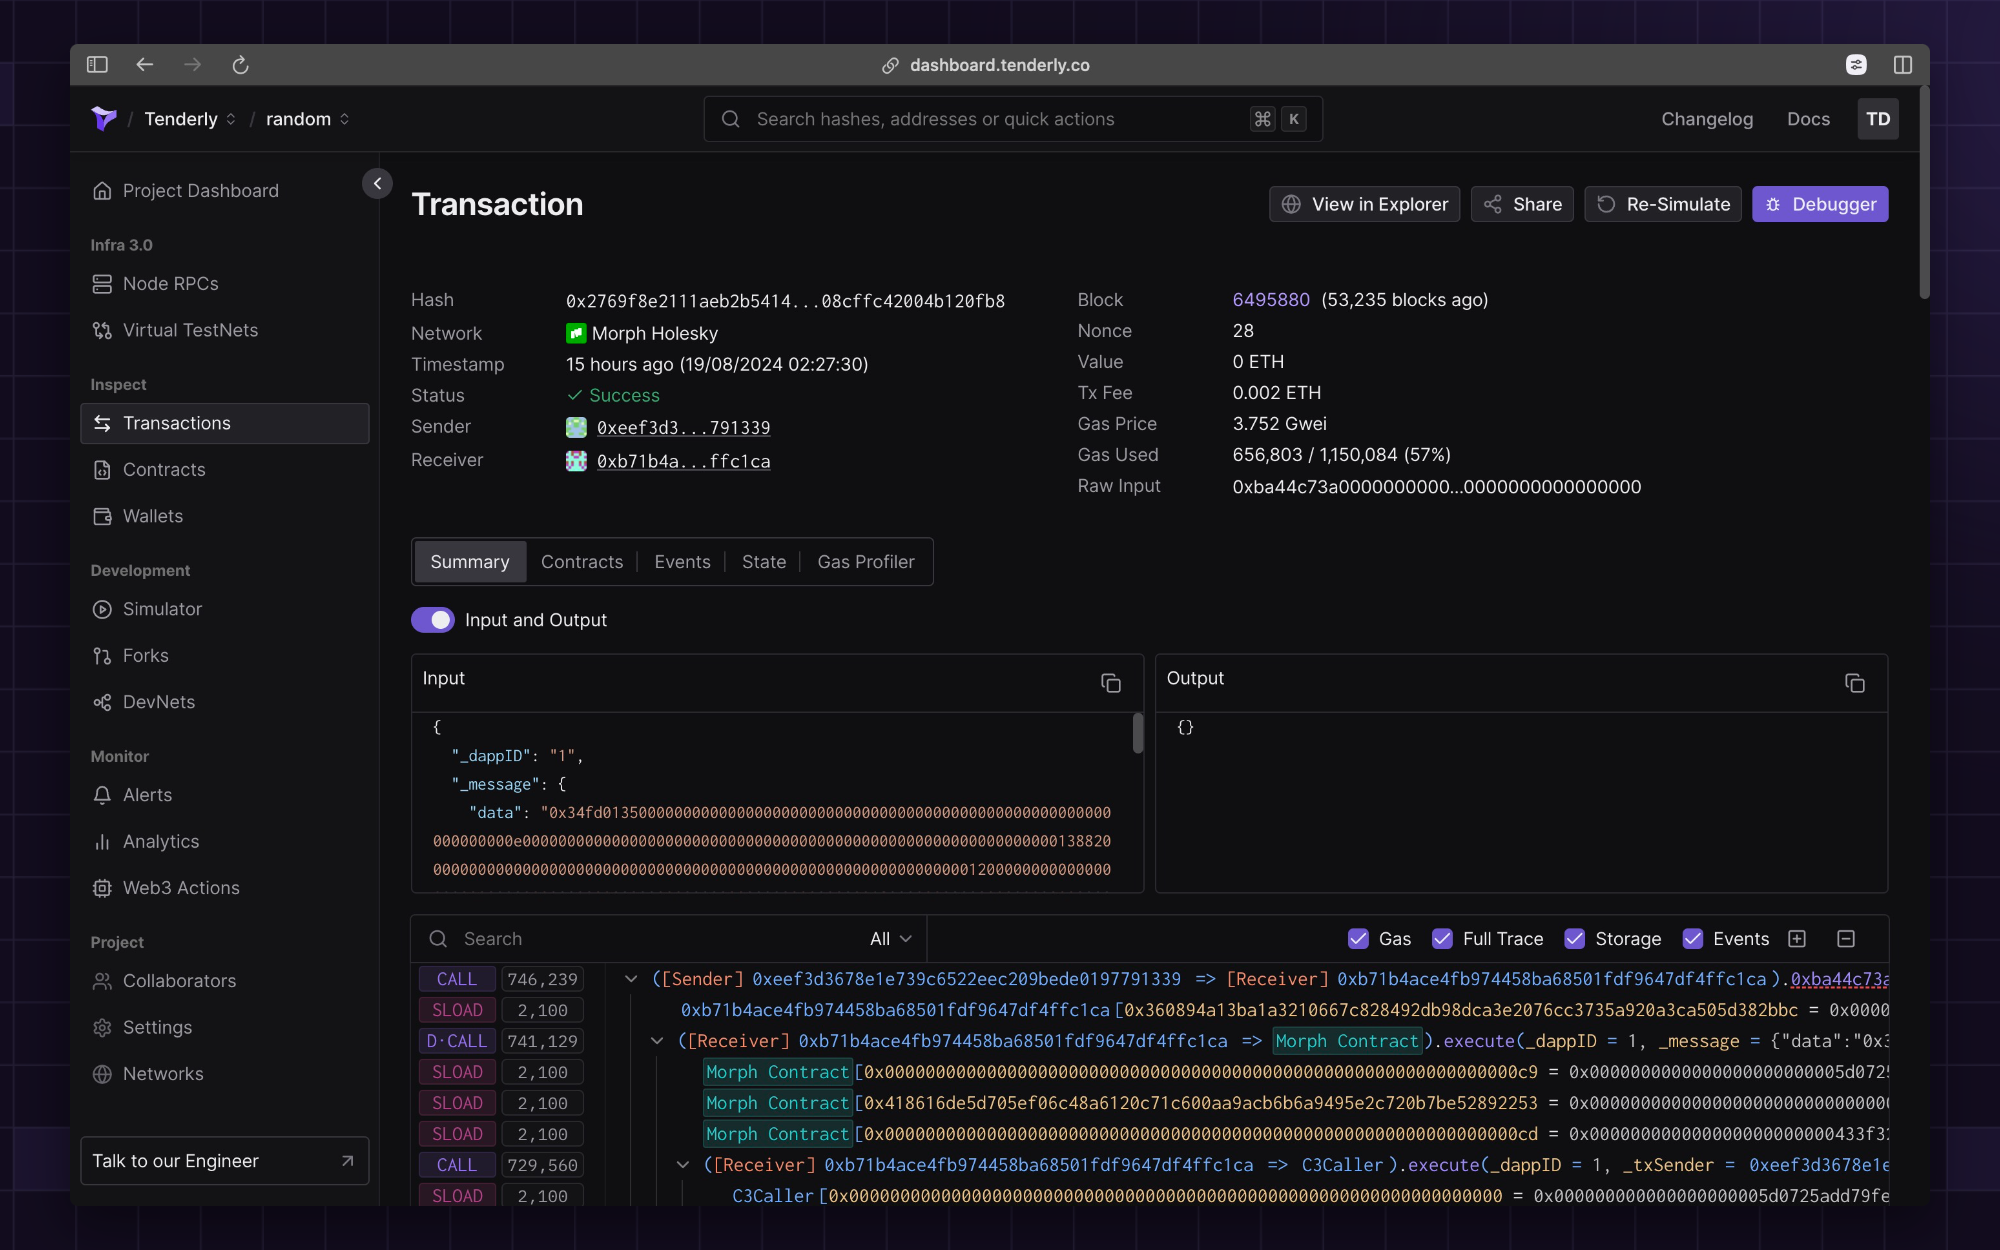Expand all trace rows with plus icon
2000x1250 pixels.
pyautogui.click(x=1797, y=939)
